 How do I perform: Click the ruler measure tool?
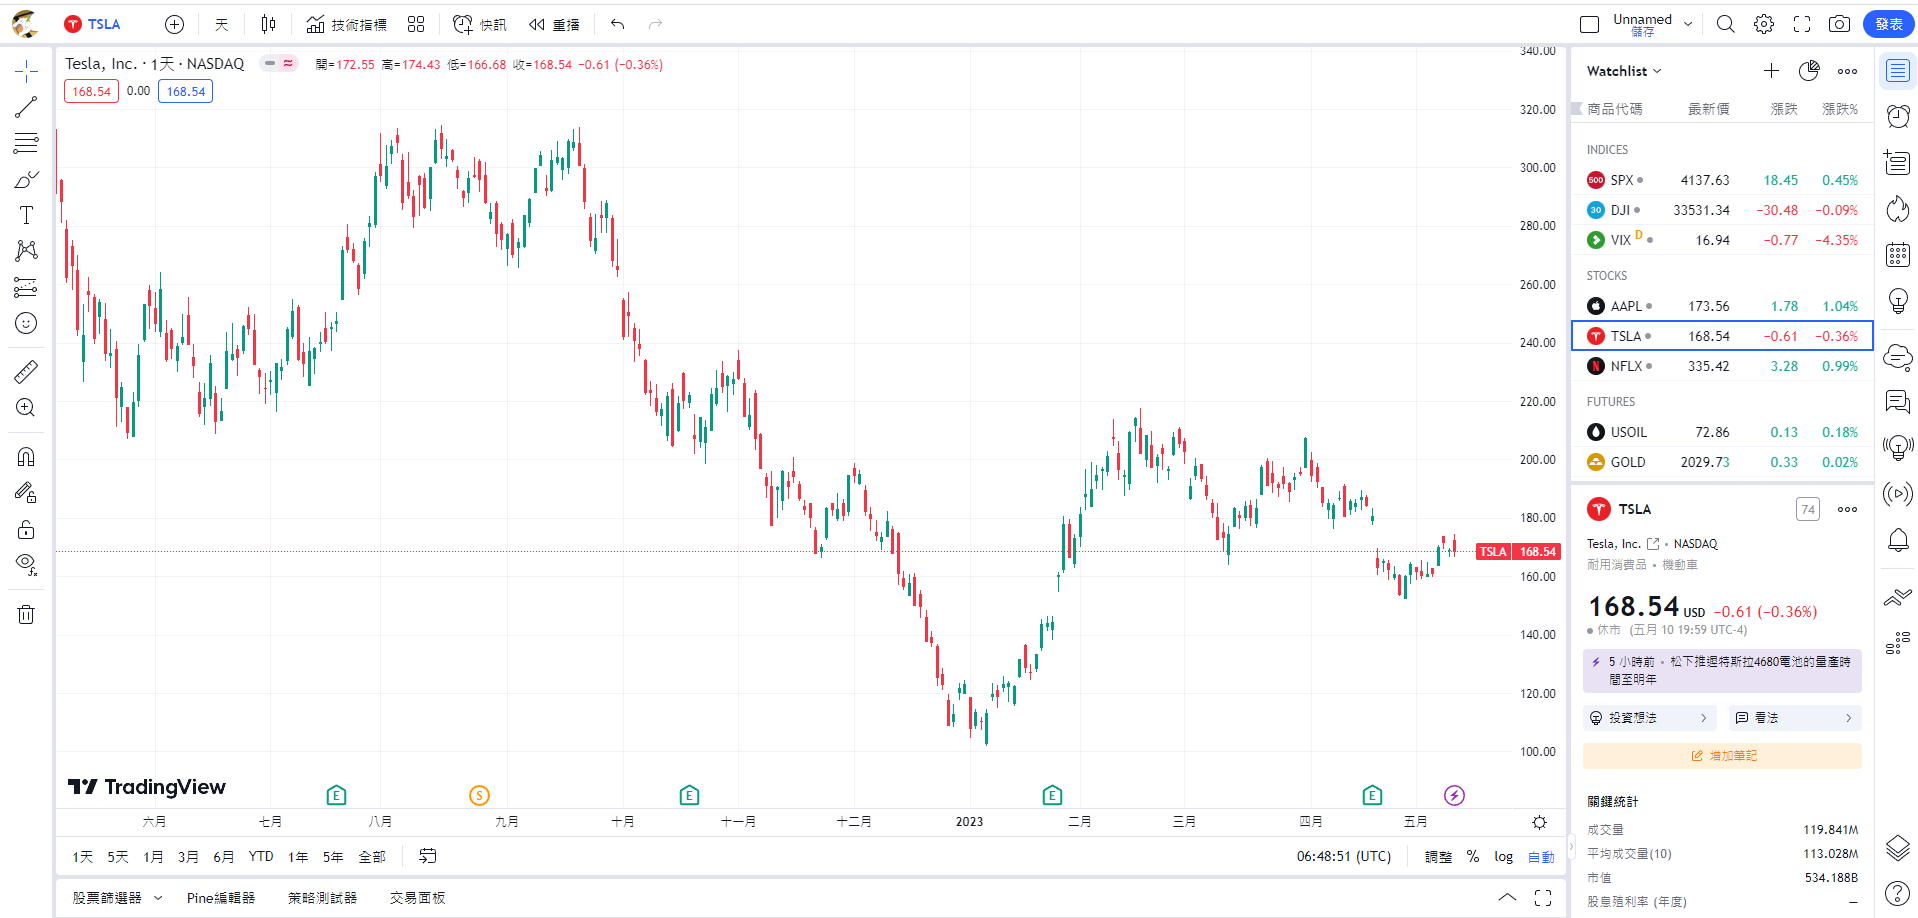(26, 372)
